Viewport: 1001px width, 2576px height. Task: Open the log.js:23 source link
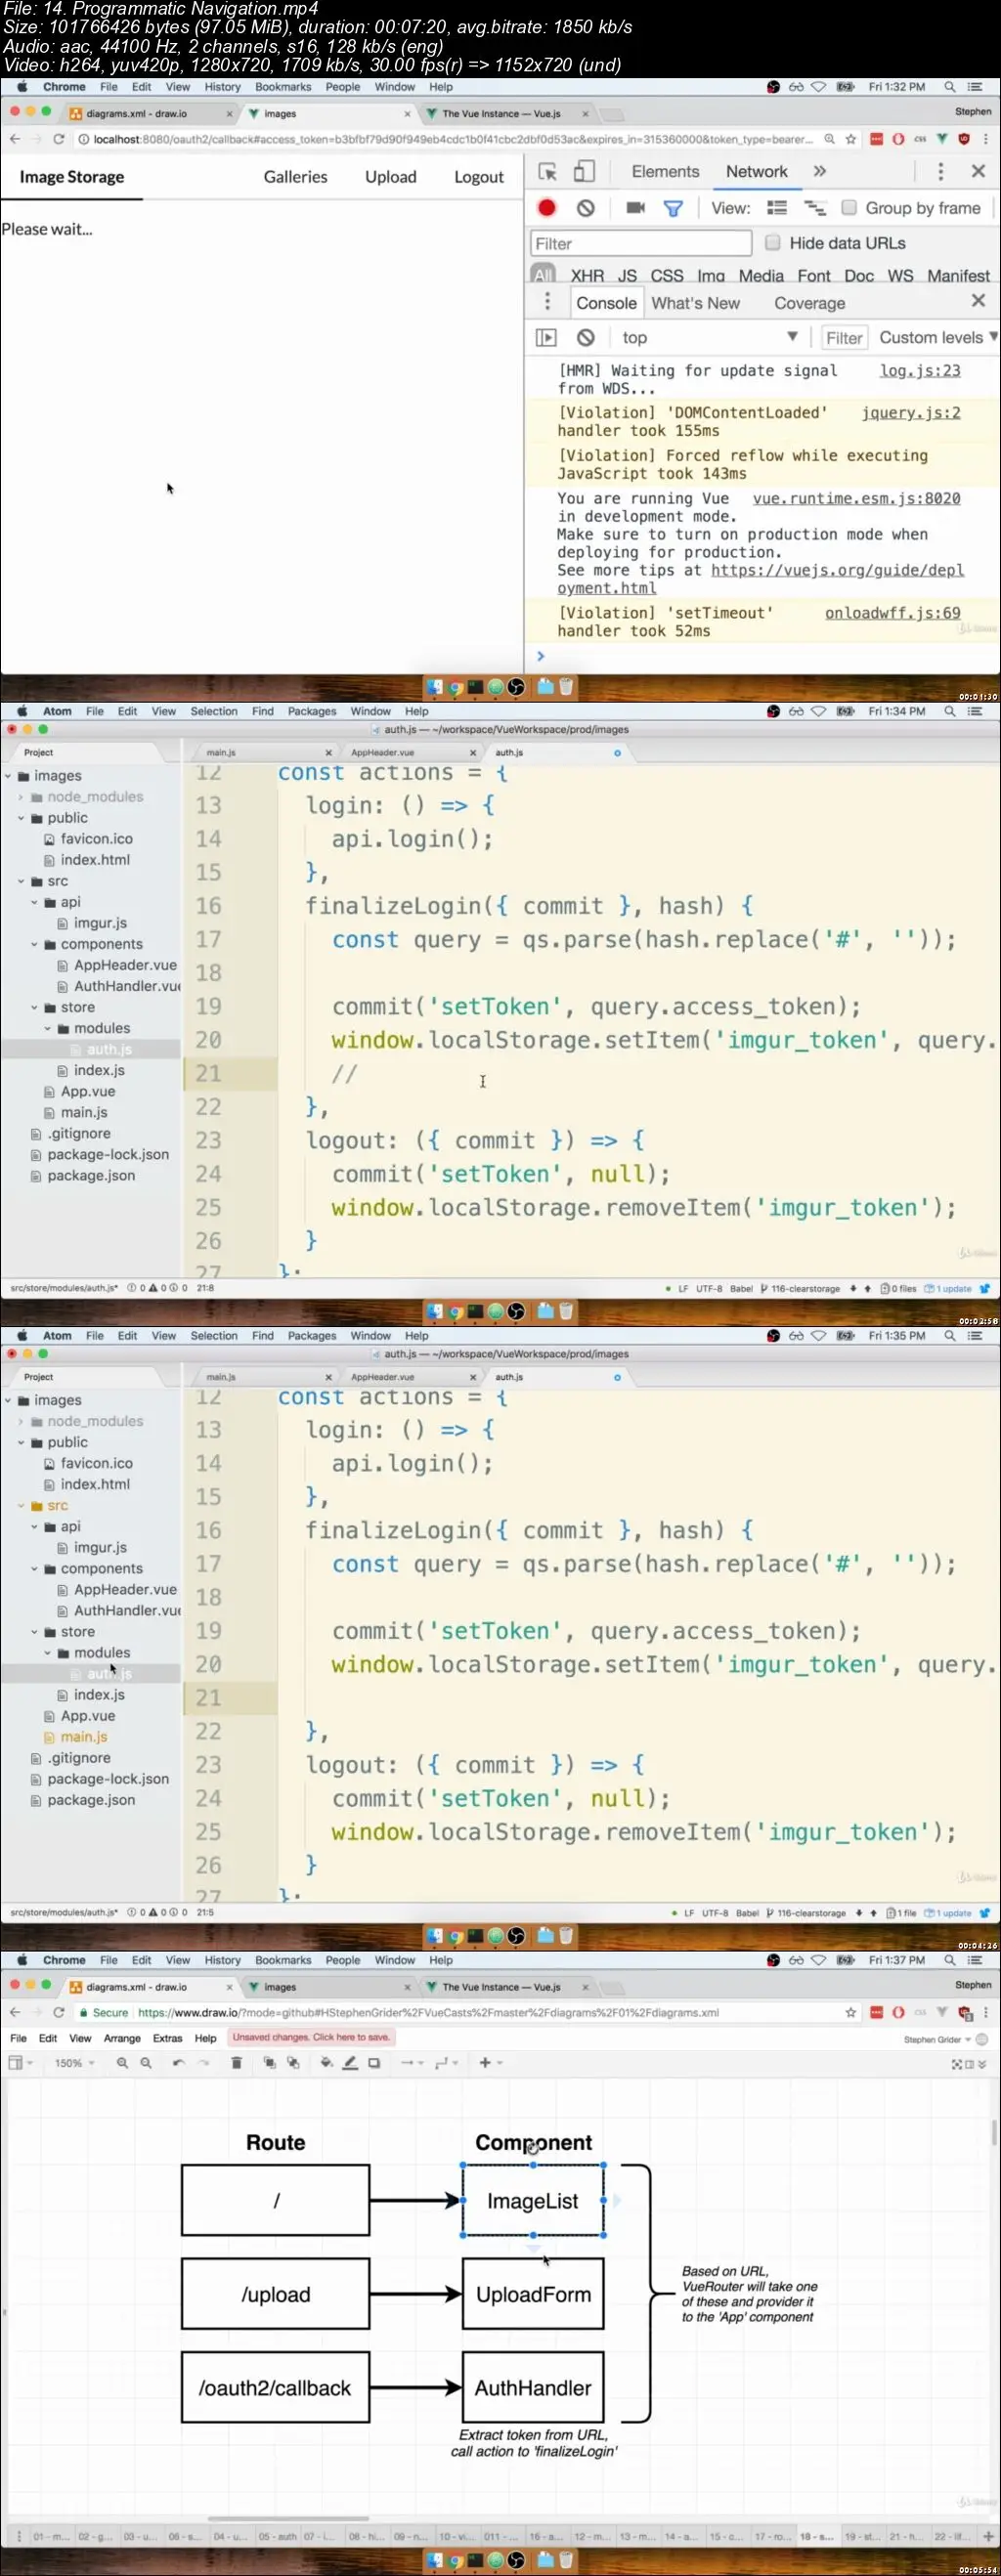coord(920,371)
